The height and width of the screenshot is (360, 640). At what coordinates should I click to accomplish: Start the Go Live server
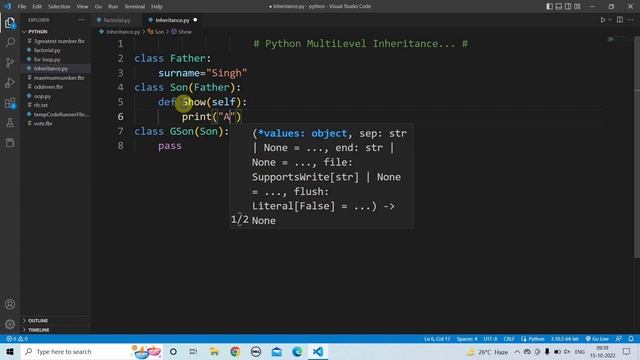[597, 339]
